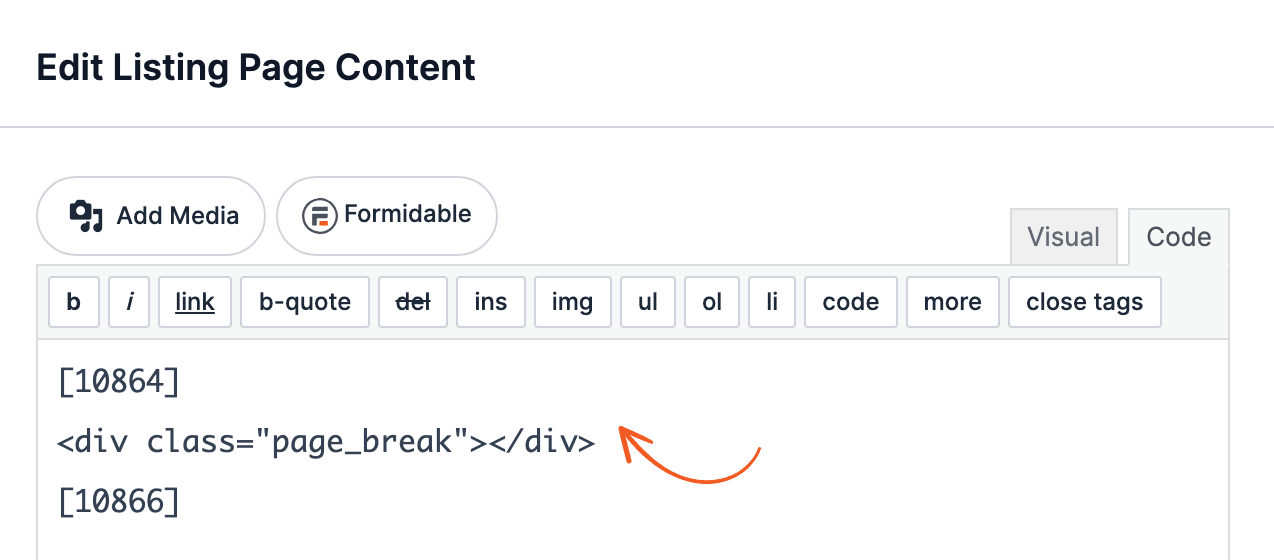The image size is (1274, 560).
Task: Insert unordered list with ul button
Action: 648,302
